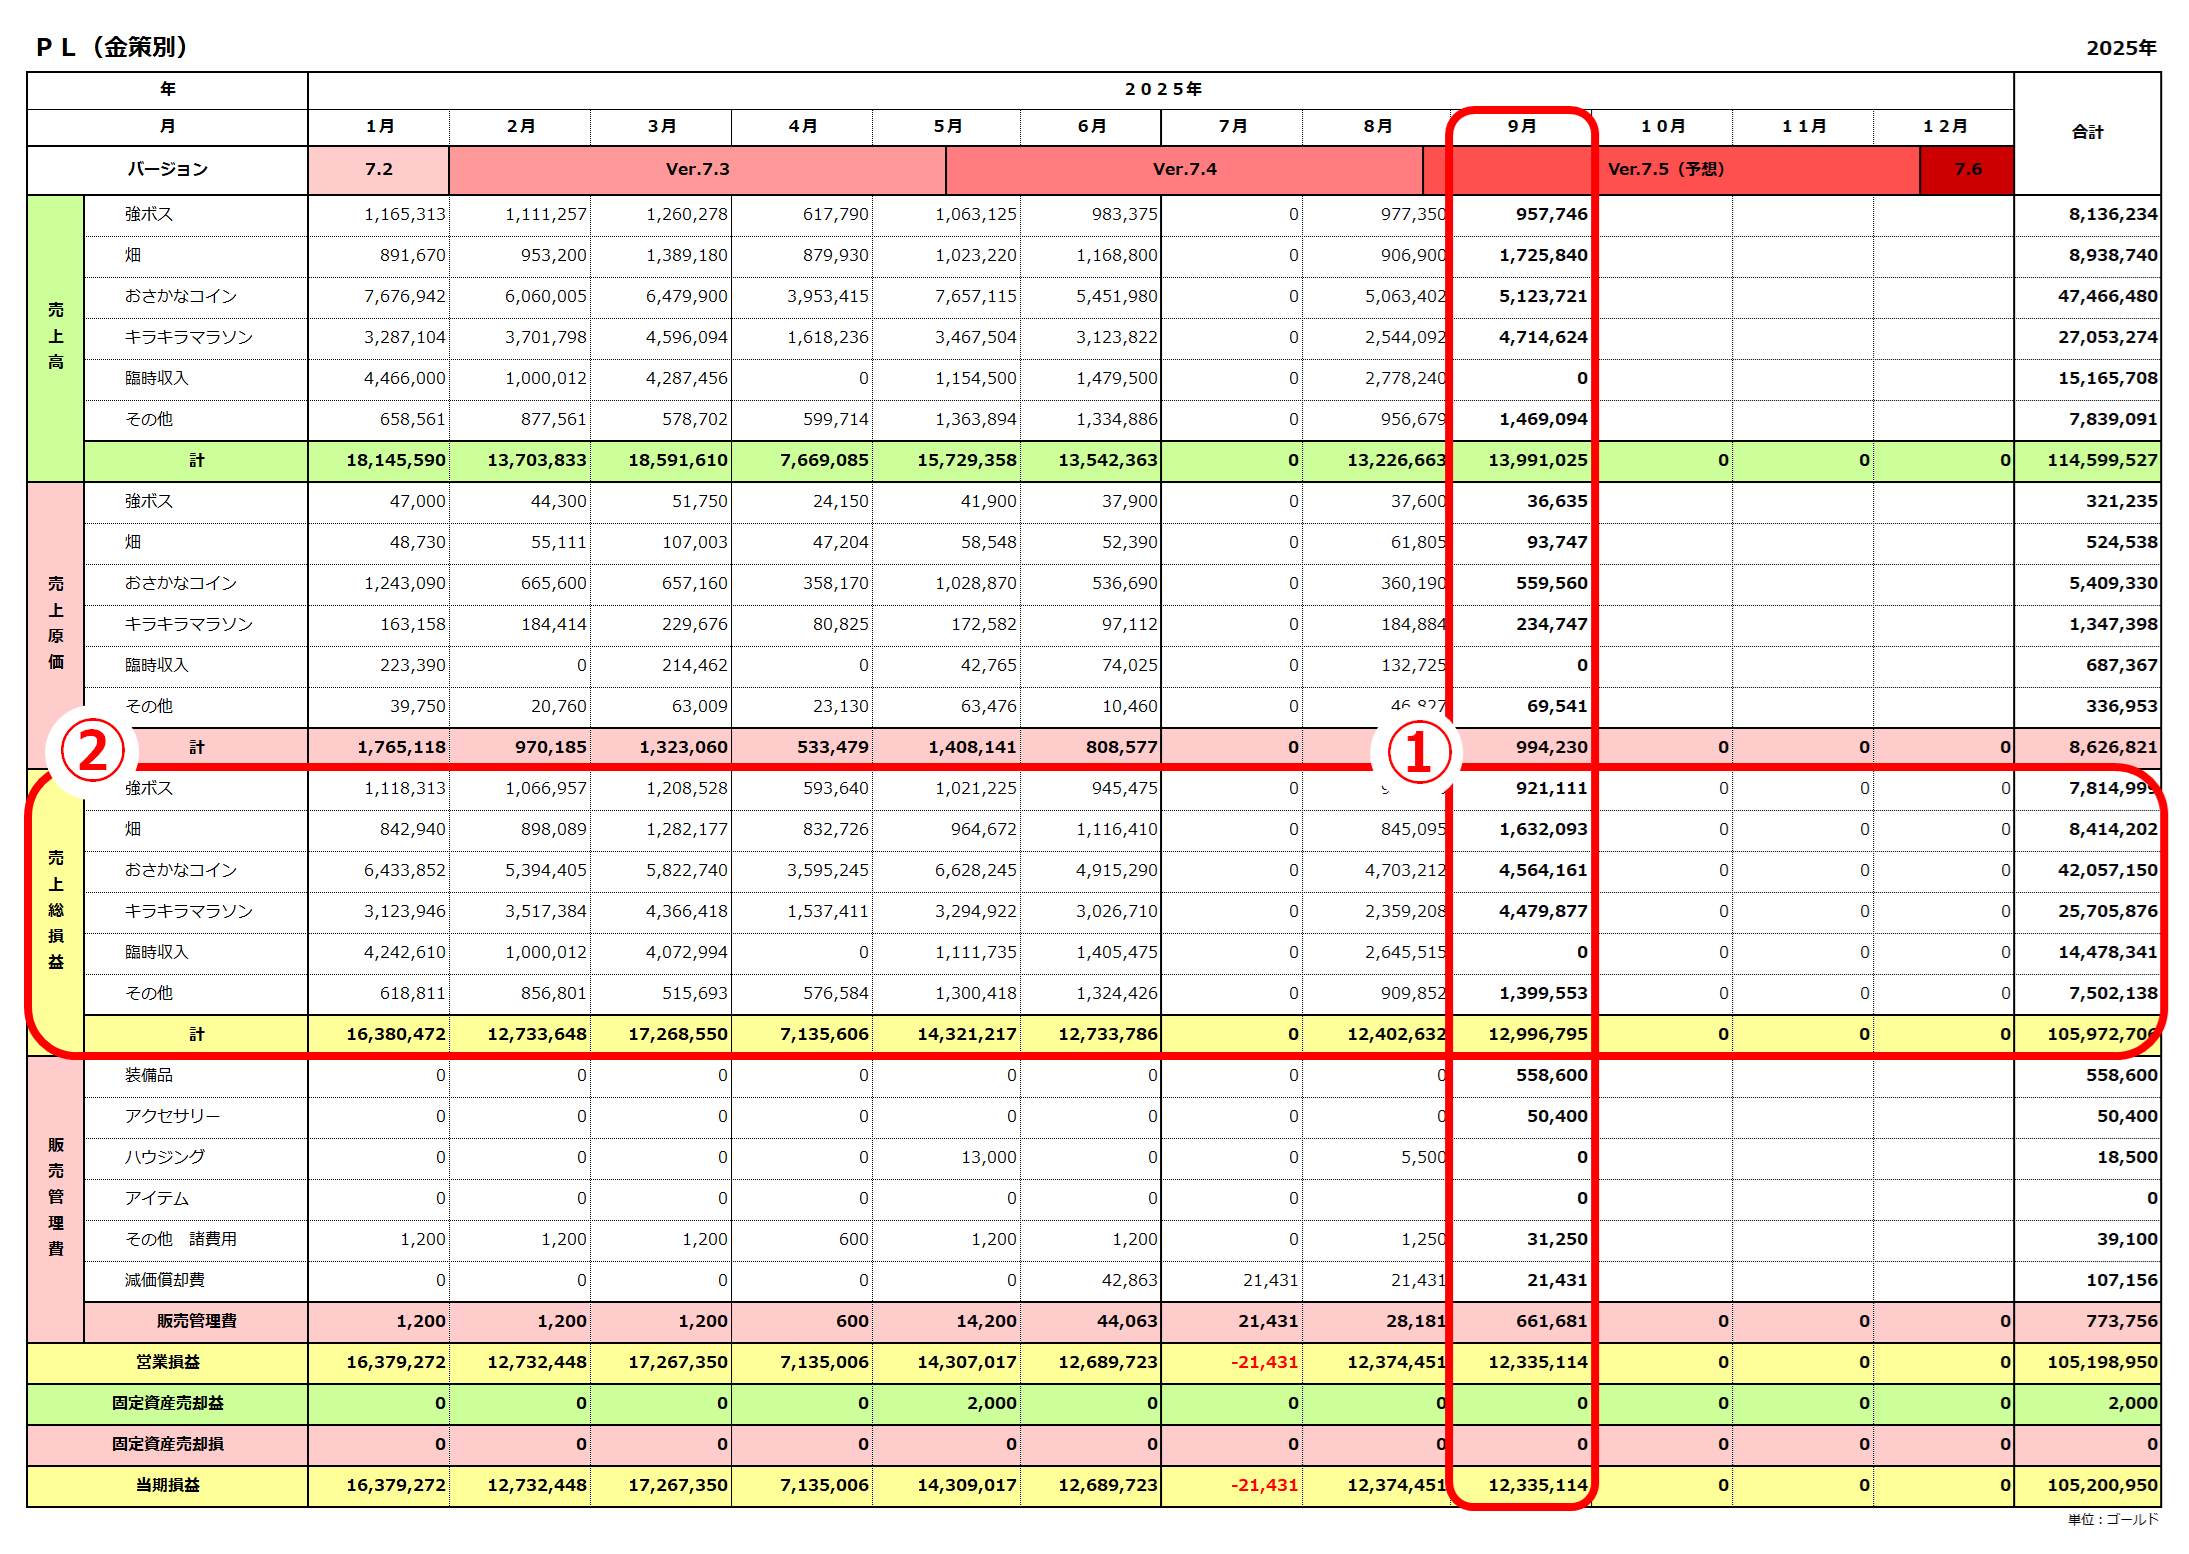Click the PL（金策別） title text
This screenshot has width=2189, height=1554.
[x=112, y=47]
